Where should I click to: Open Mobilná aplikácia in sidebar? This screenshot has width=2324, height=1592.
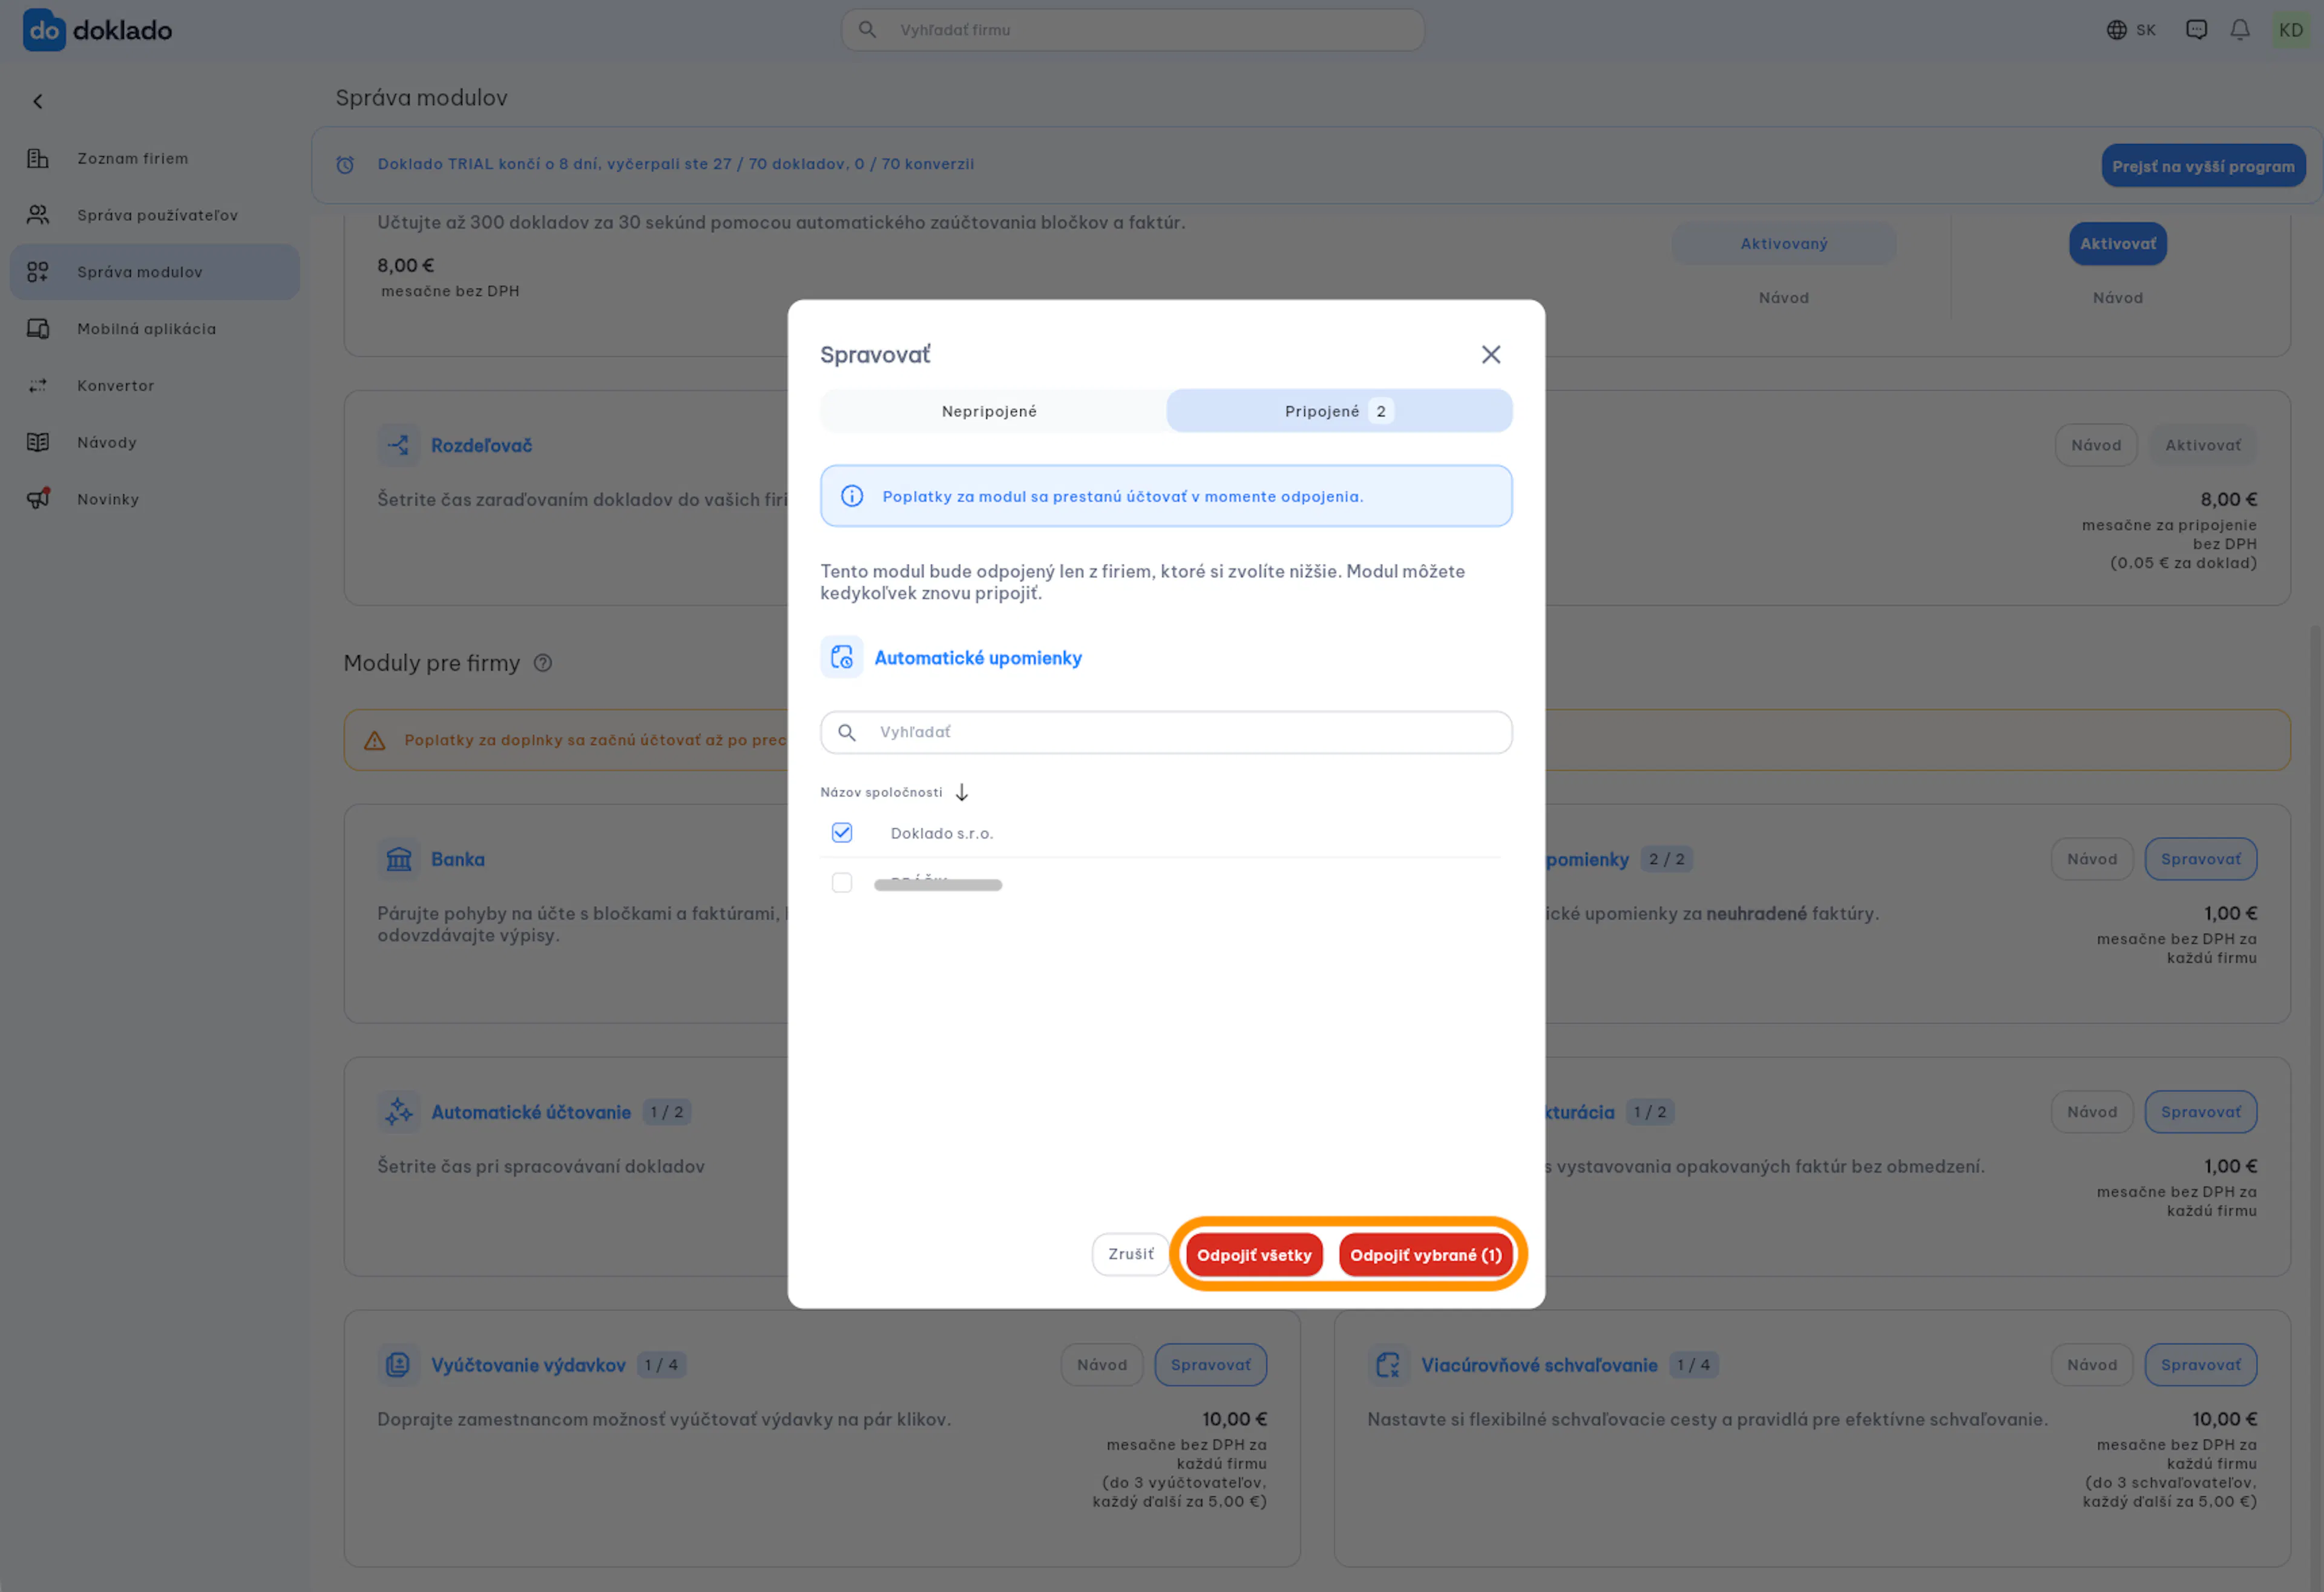coord(155,329)
